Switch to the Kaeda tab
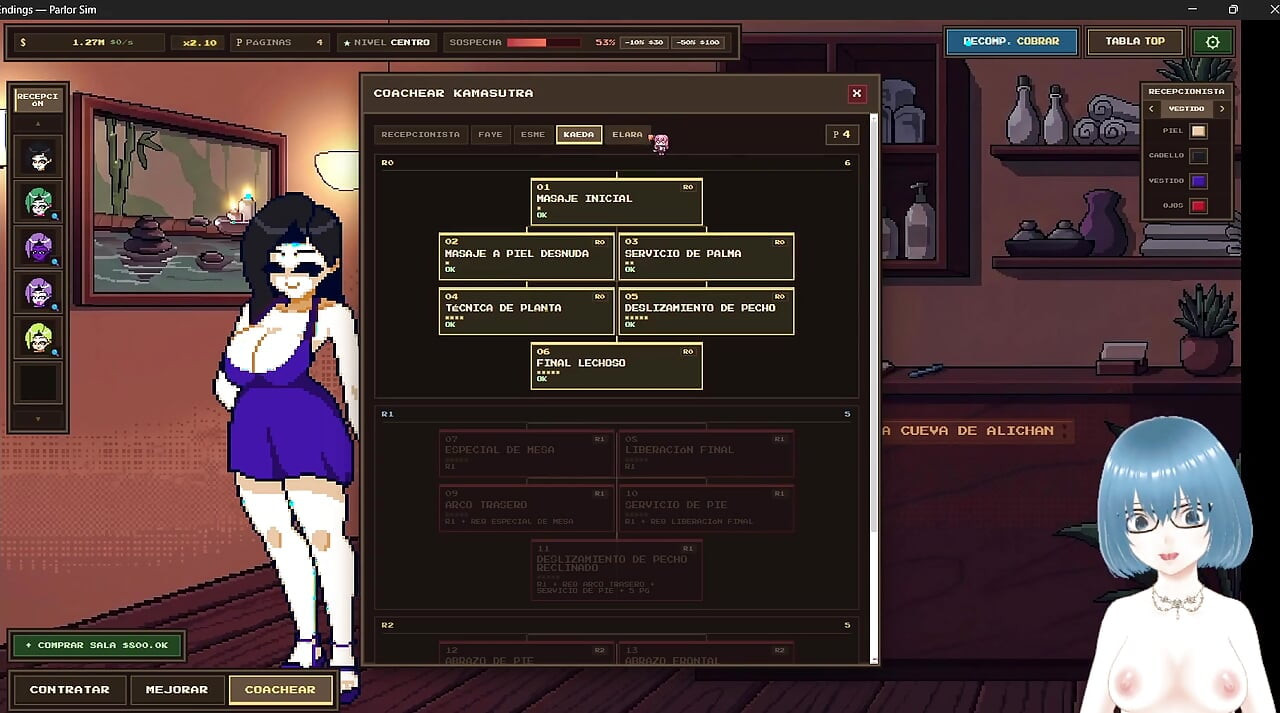This screenshot has width=1280, height=713. pyautogui.click(x=579, y=134)
